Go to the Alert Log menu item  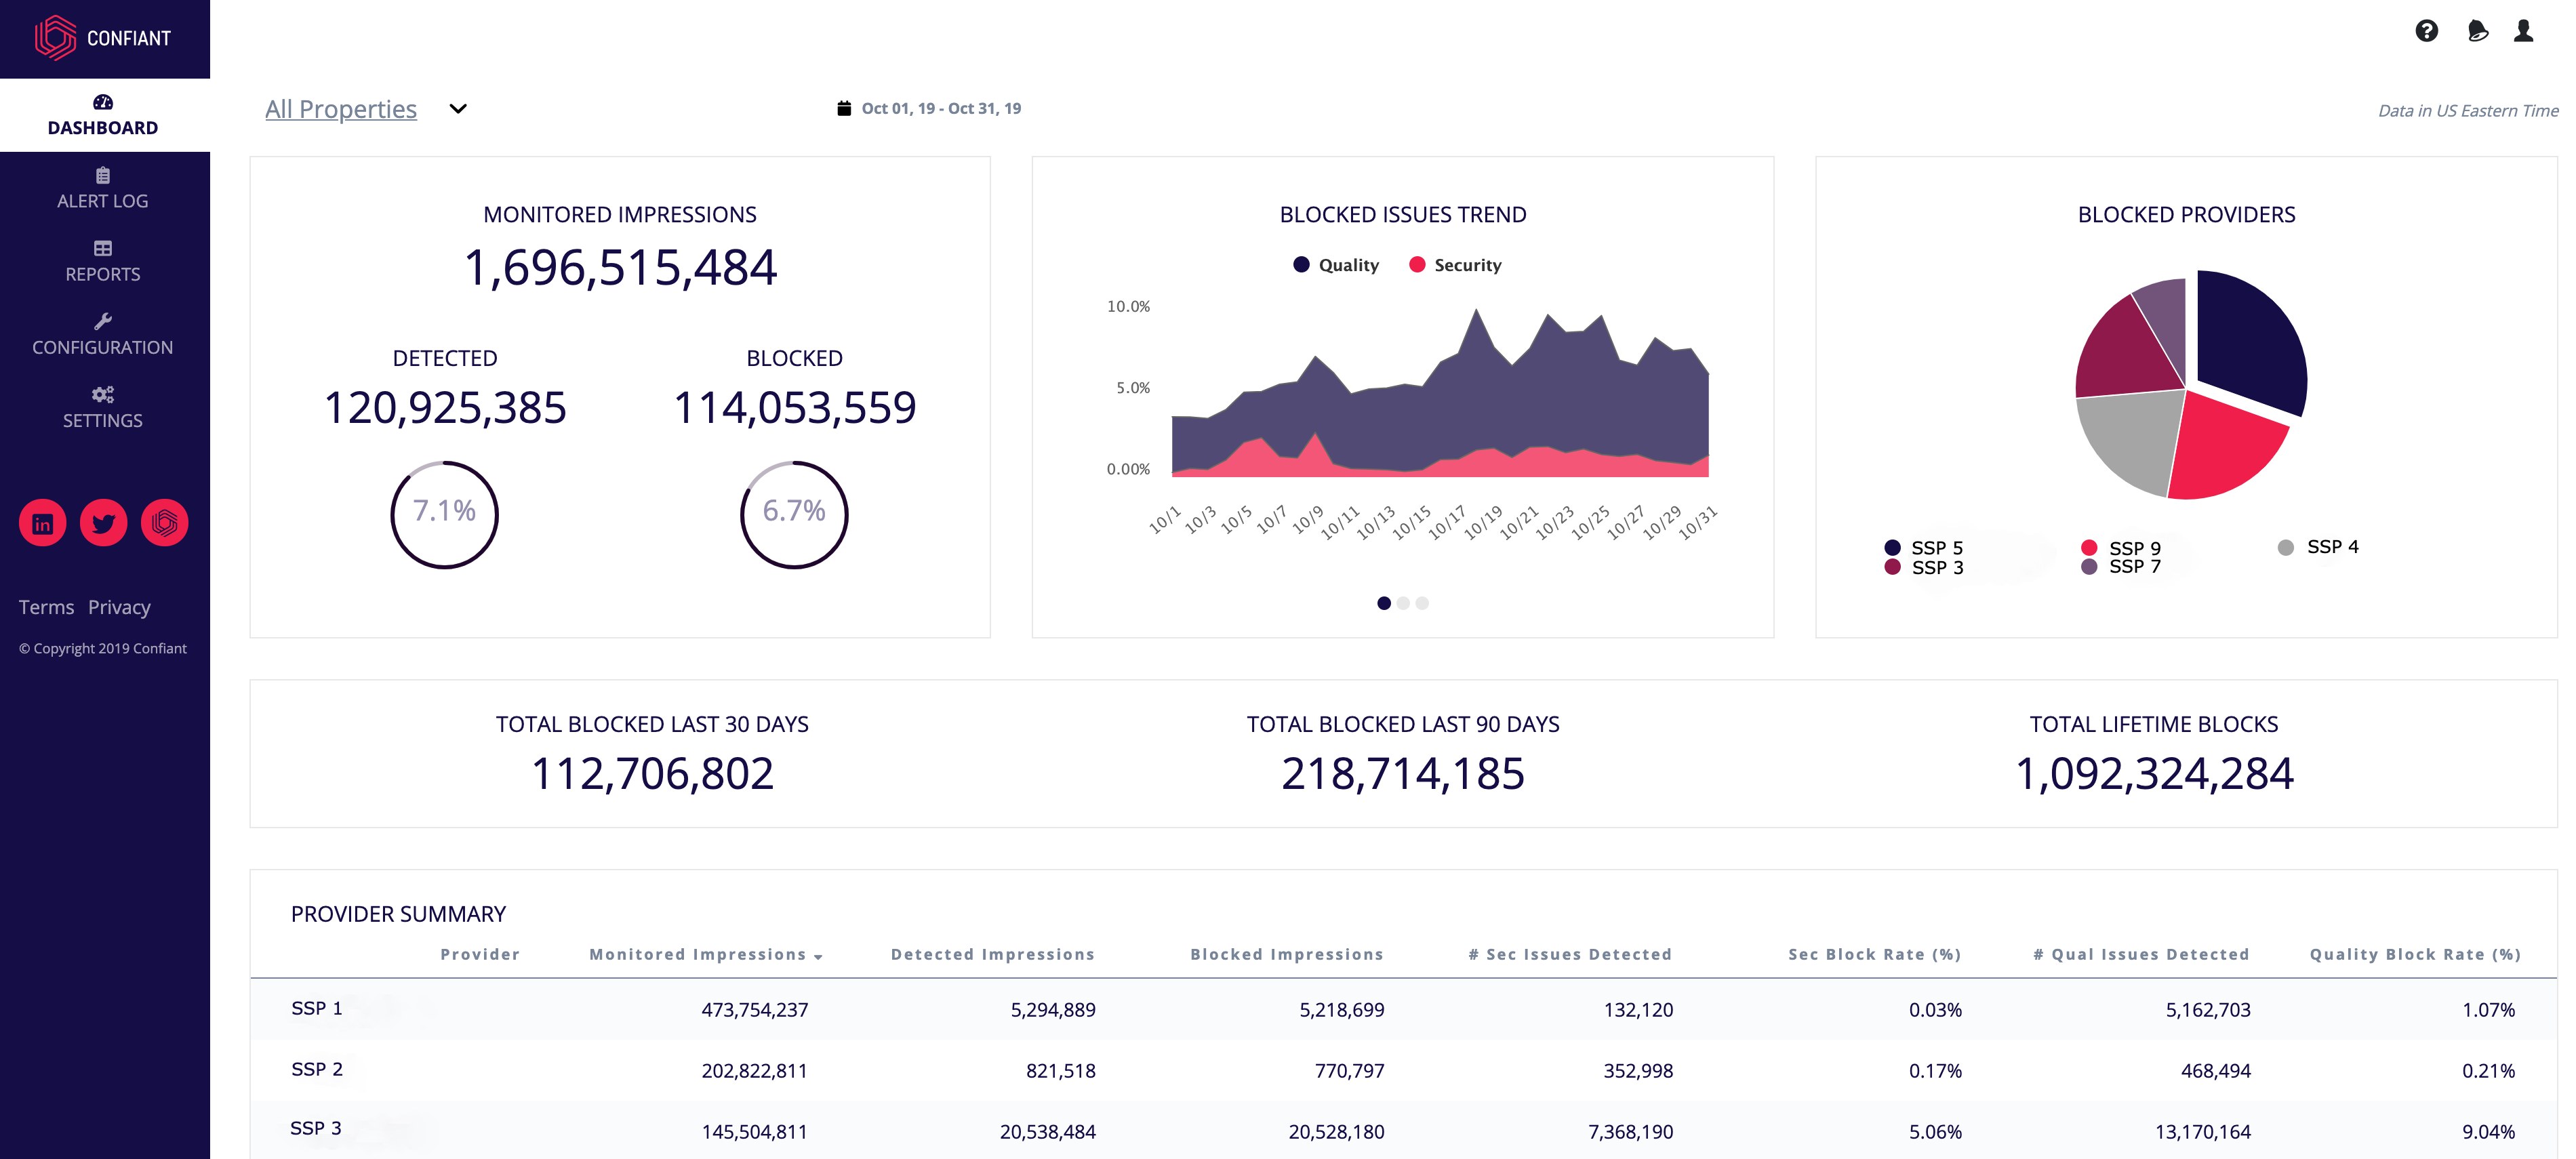click(x=103, y=188)
